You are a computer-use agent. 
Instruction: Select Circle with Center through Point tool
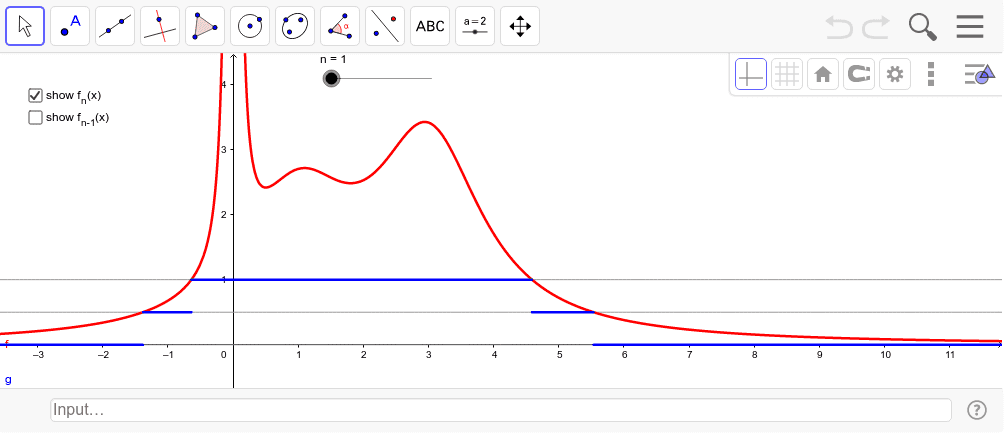[x=250, y=26]
